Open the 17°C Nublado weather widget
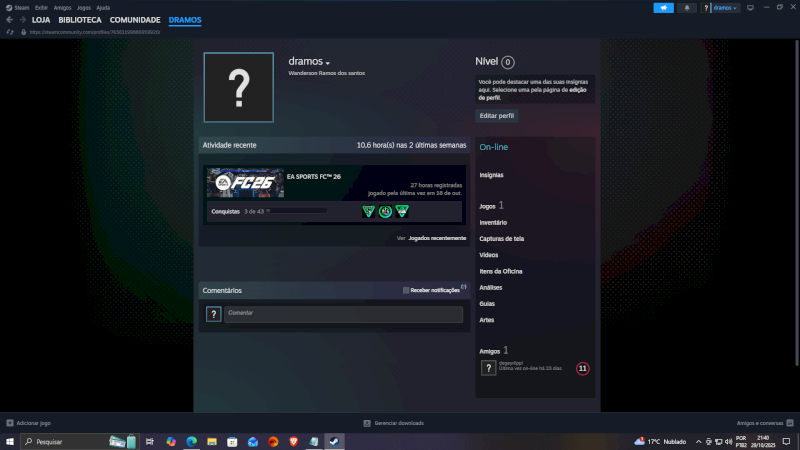 [660, 441]
